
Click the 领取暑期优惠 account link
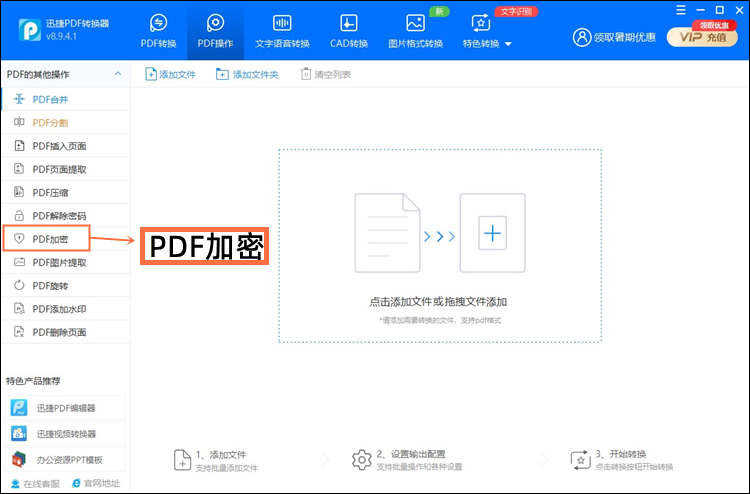coord(614,37)
